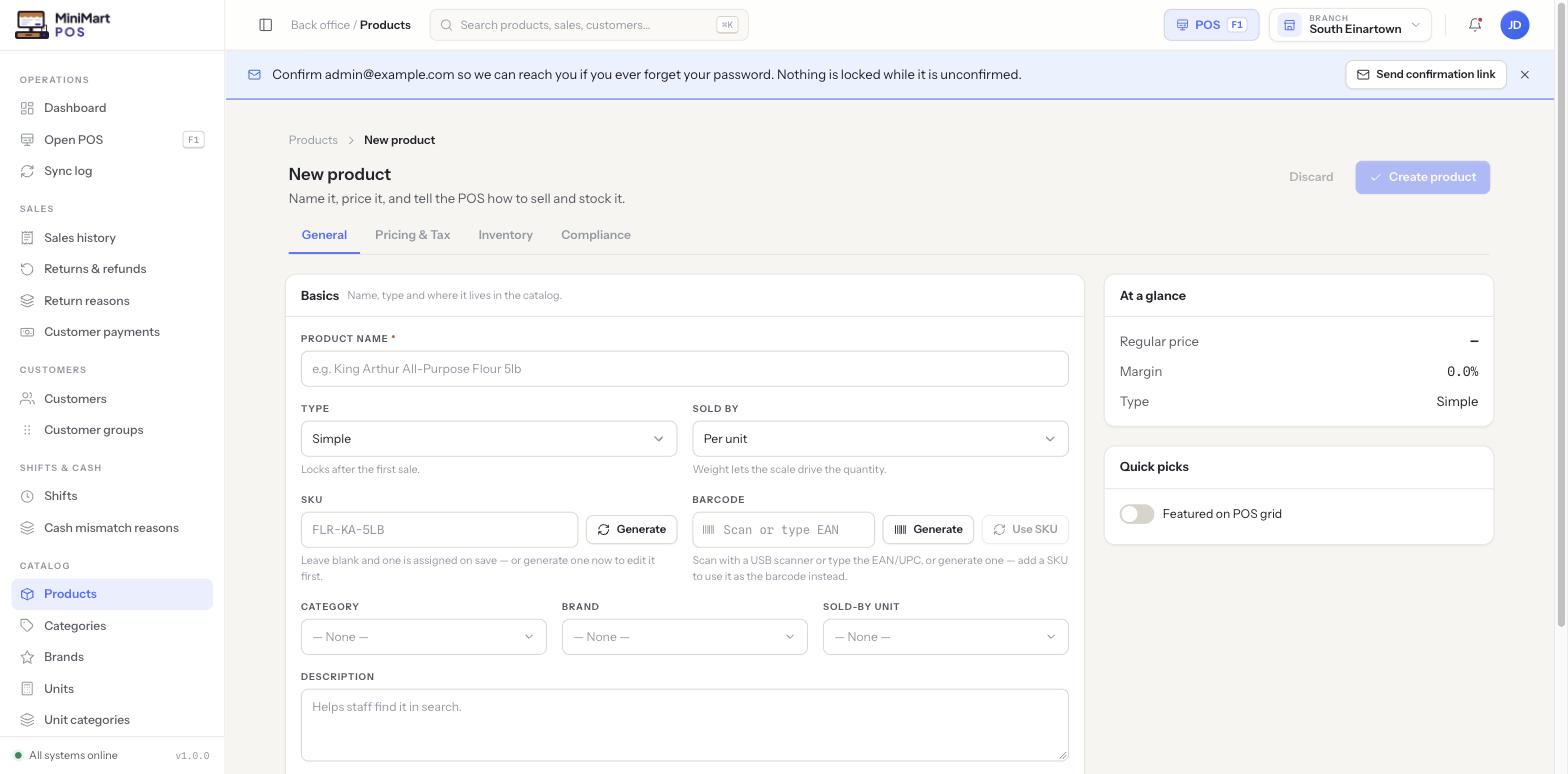The image size is (1568, 774).
Task: Click the Discard button
Action: [1311, 177]
